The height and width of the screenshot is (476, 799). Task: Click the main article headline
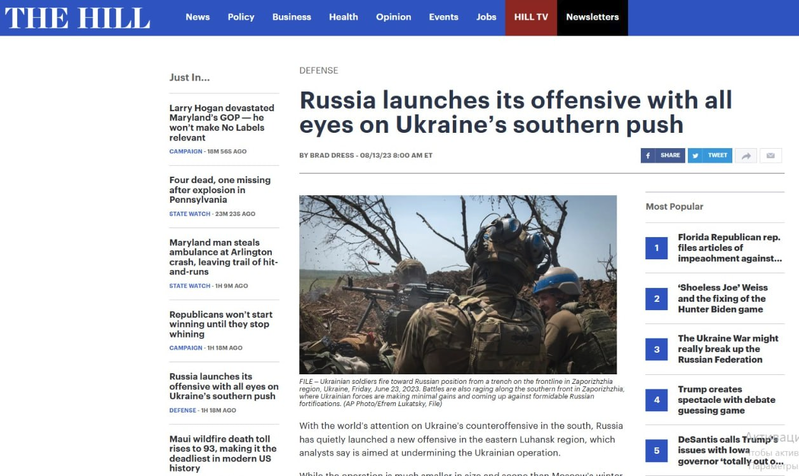[515, 112]
